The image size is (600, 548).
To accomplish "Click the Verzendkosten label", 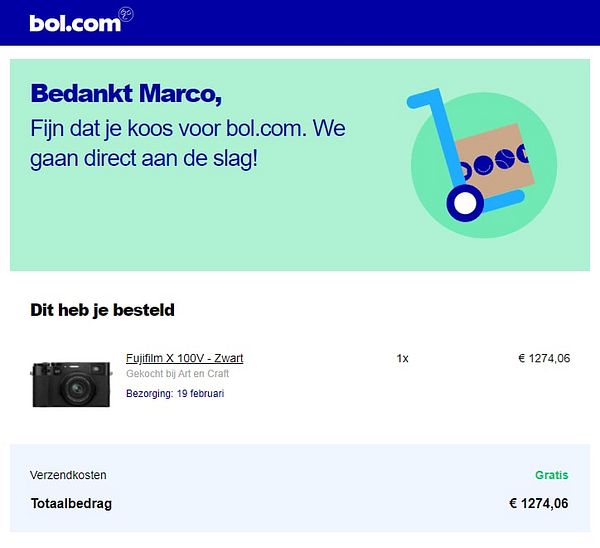I will [68, 475].
